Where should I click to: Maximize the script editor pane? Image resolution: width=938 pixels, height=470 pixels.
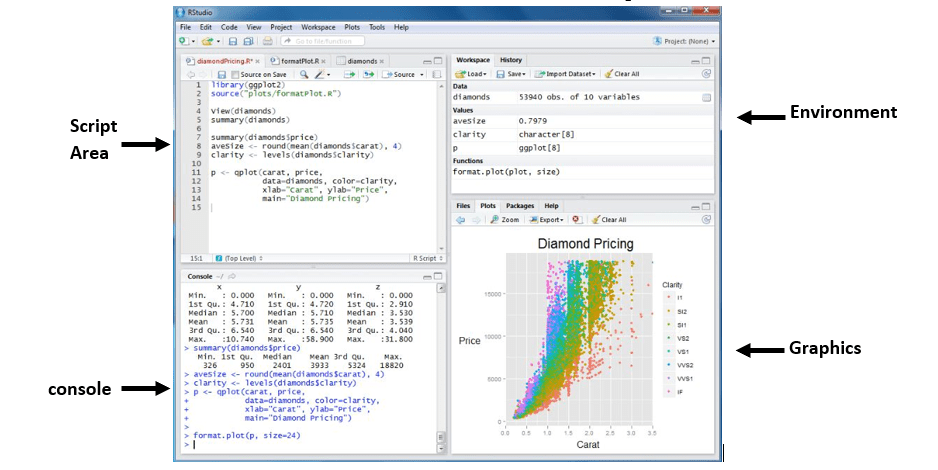[x=438, y=61]
